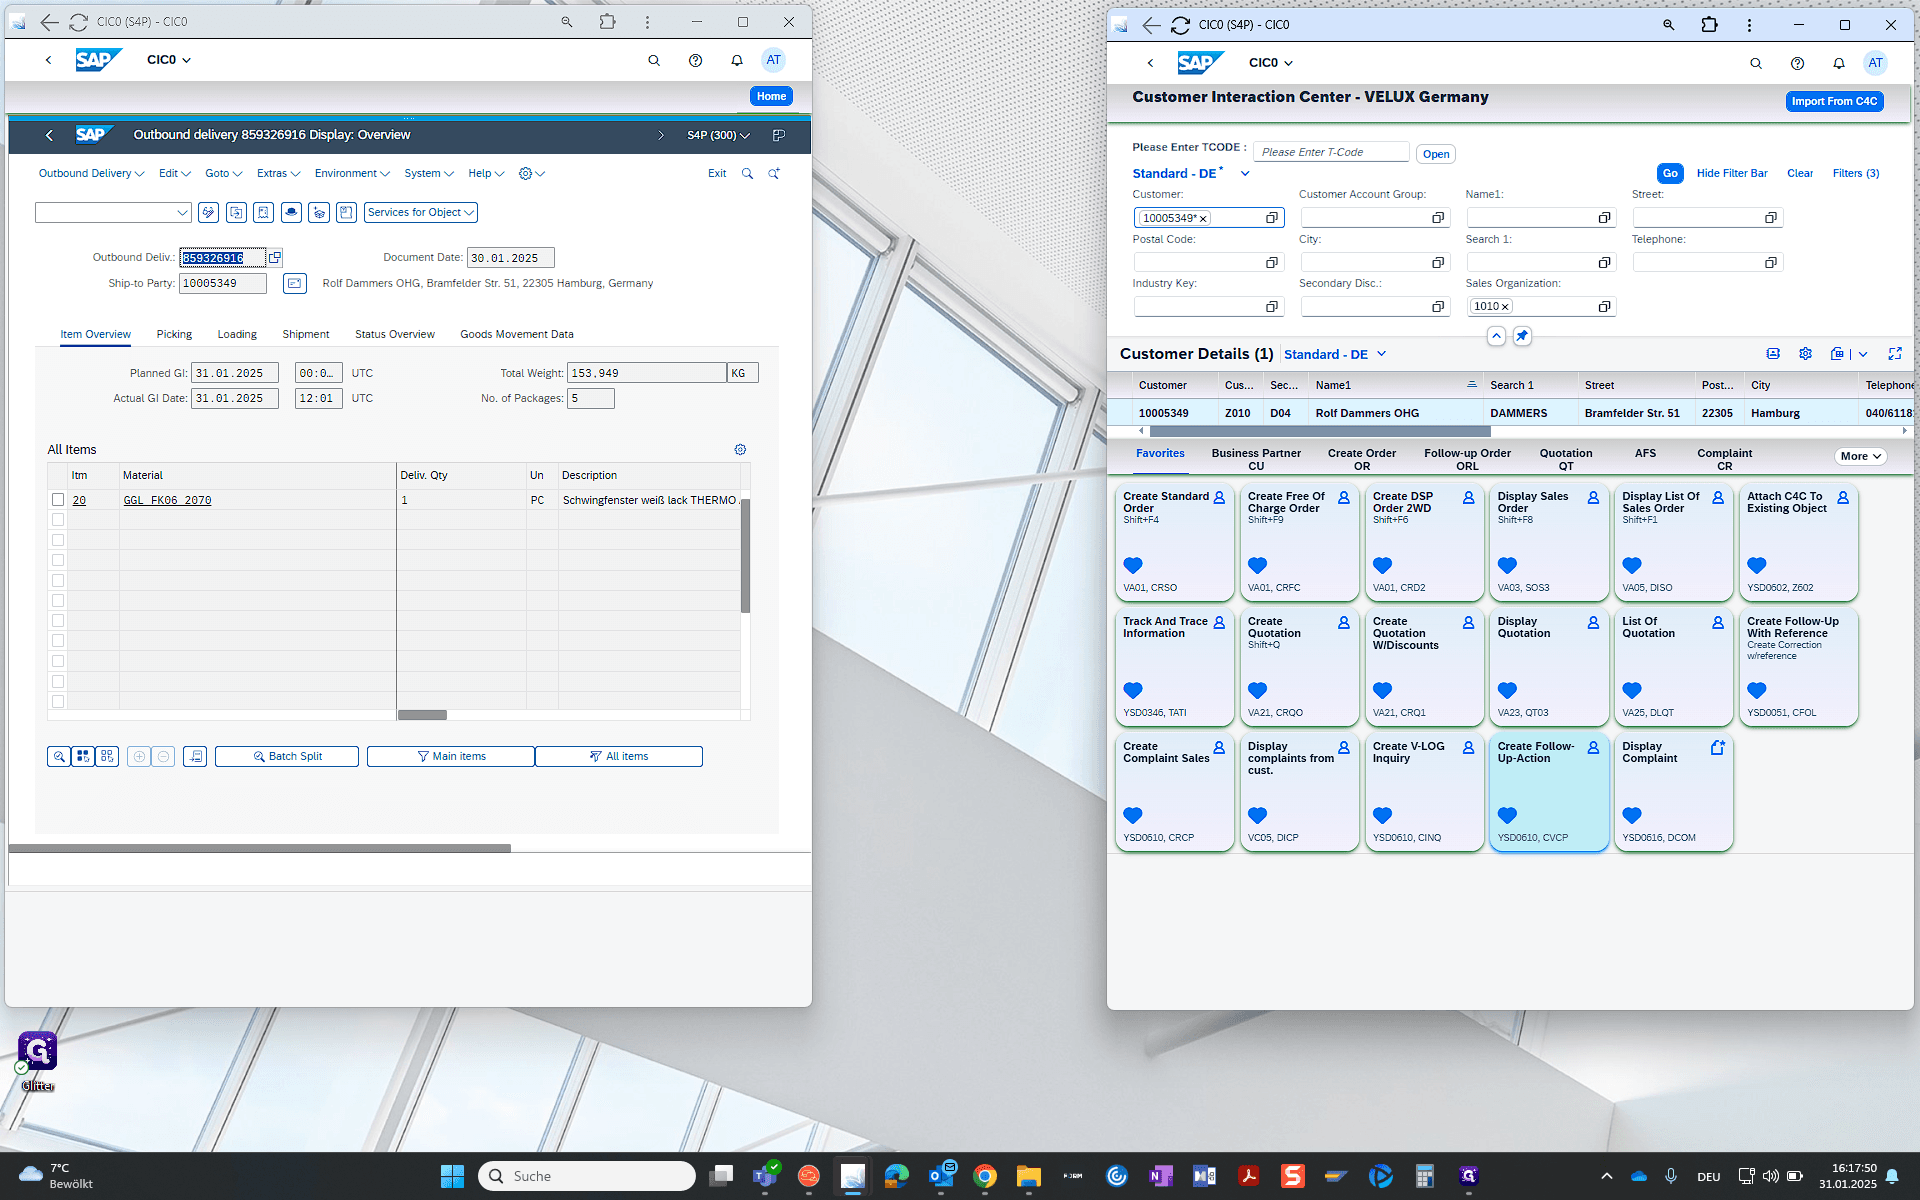Toggle favorite heart on Create Standard Order tile
The image size is (1920, 1200).
click(x=1133, y=565)
